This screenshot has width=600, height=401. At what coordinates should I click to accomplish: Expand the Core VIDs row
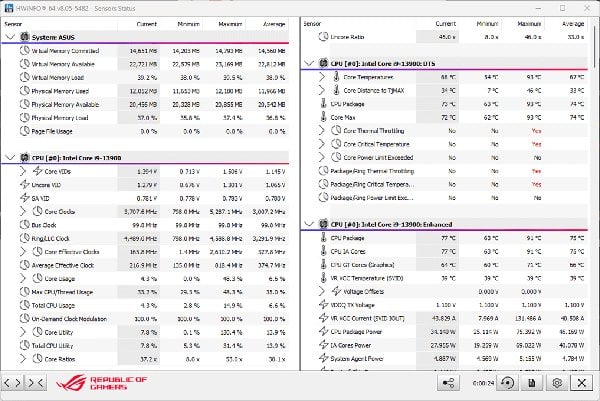pyautogui.click(x=23, y=171)
